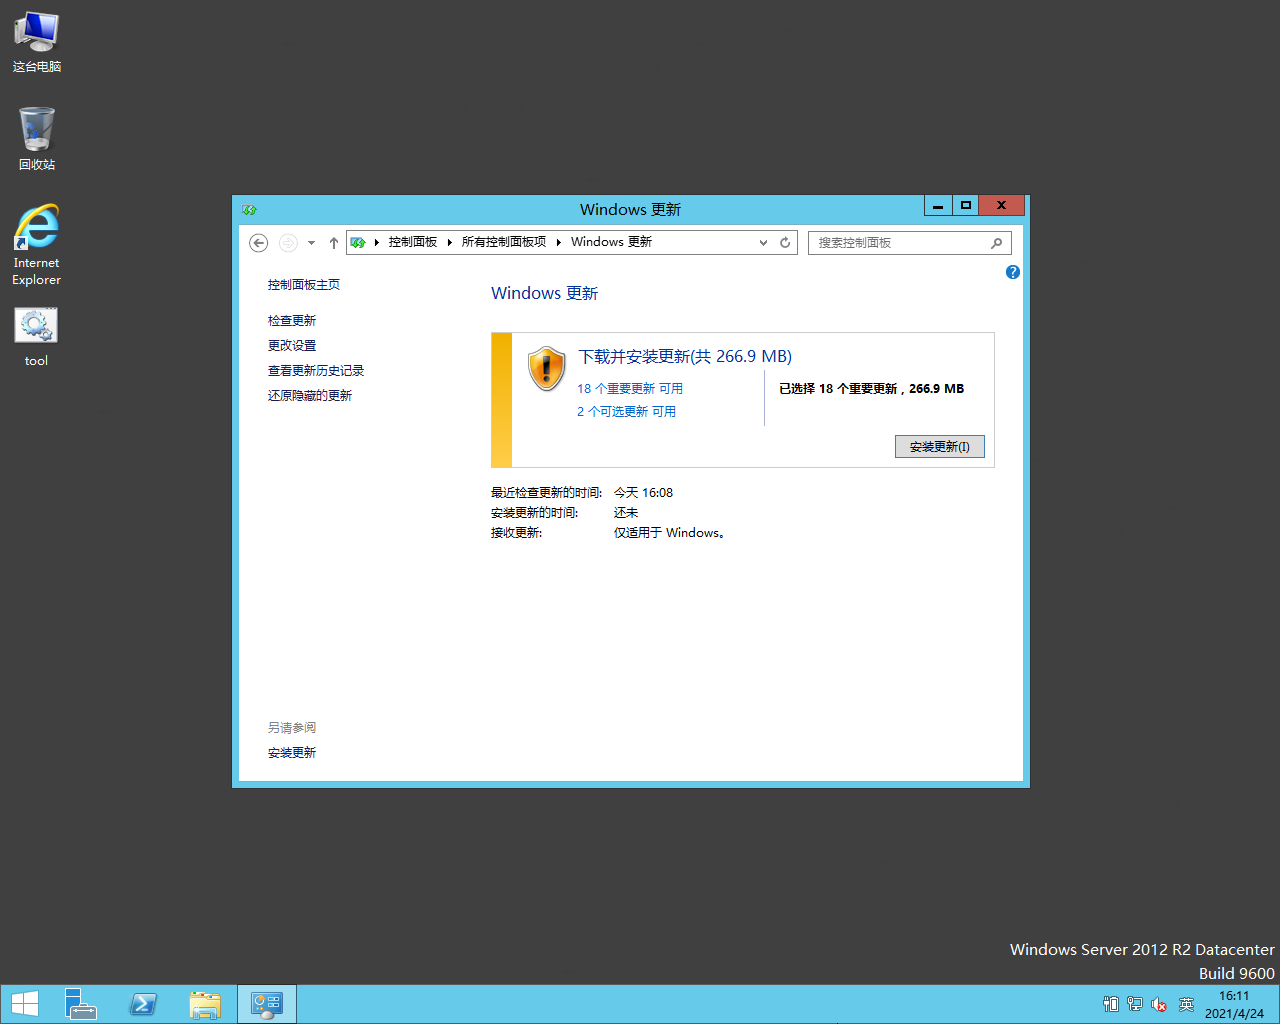Screen dimensions: 1280x1024
Task: Click the 搜索控制面板 search field
Action: (898, 243)
